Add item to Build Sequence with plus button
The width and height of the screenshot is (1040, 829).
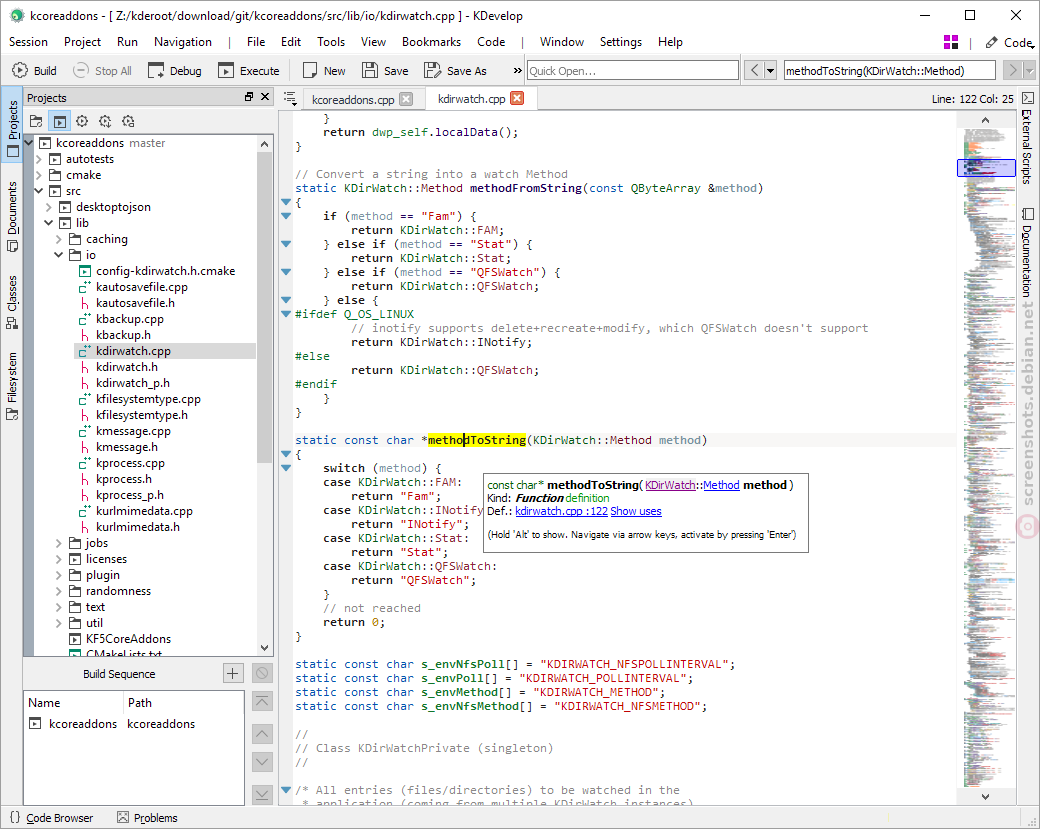(232, 674)
